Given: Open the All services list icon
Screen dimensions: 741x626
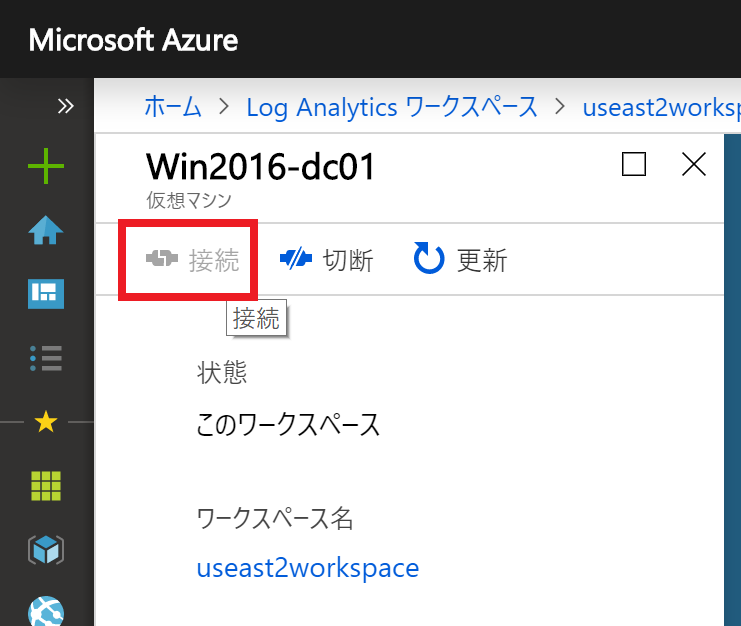Looking at the screenshot, I should tap(46, 358).
